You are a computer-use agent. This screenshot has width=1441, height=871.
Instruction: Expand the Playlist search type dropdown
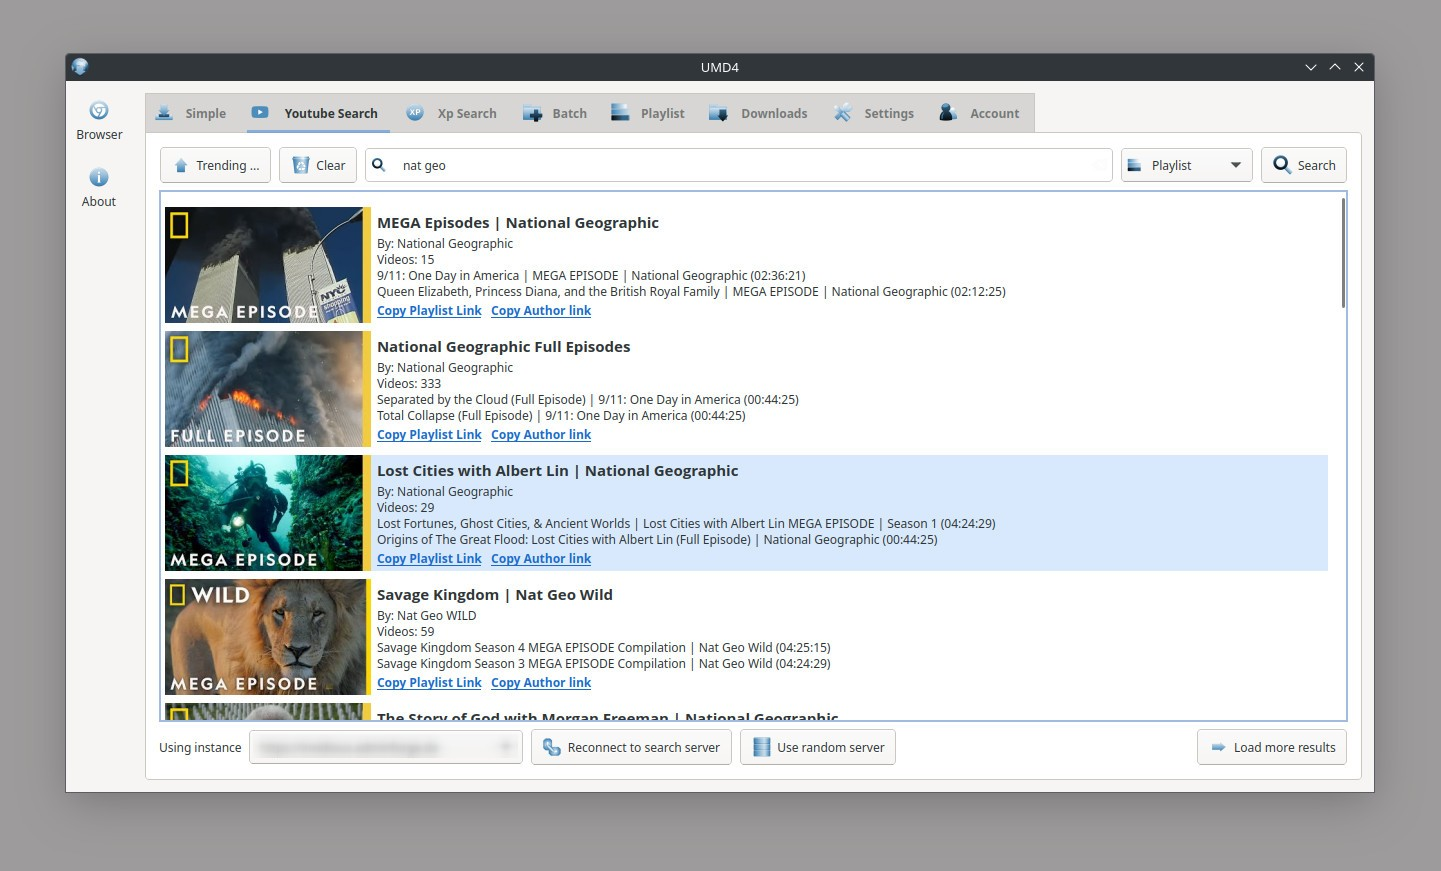1186,165
